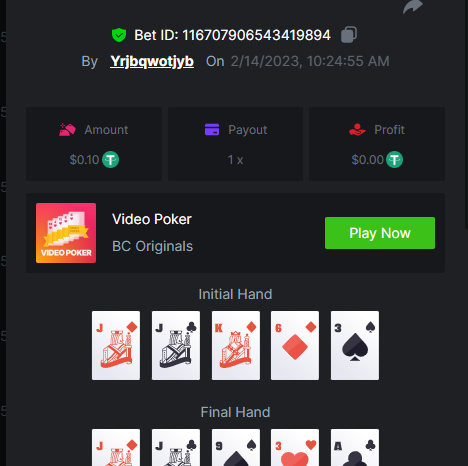468x466 pixels.
Task: Select the 6 of diamonds card
Action: tap(295, 345)
